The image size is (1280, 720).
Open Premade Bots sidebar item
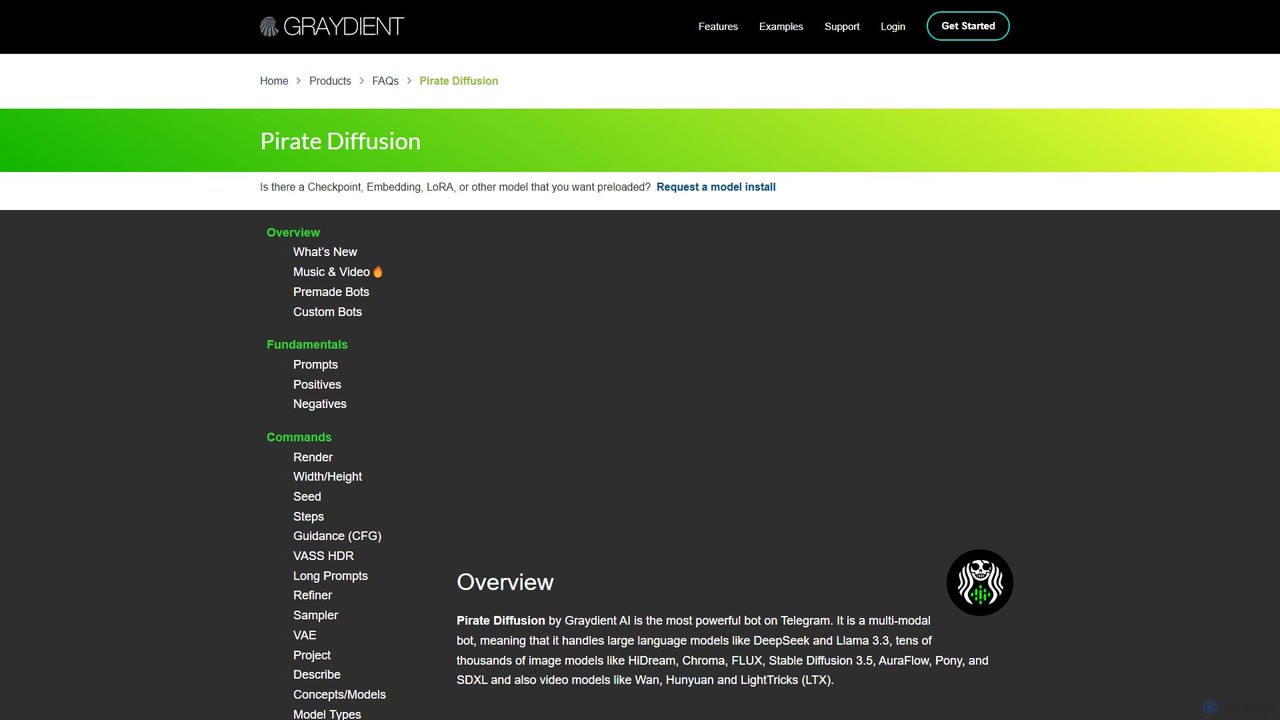coord(331,292)
